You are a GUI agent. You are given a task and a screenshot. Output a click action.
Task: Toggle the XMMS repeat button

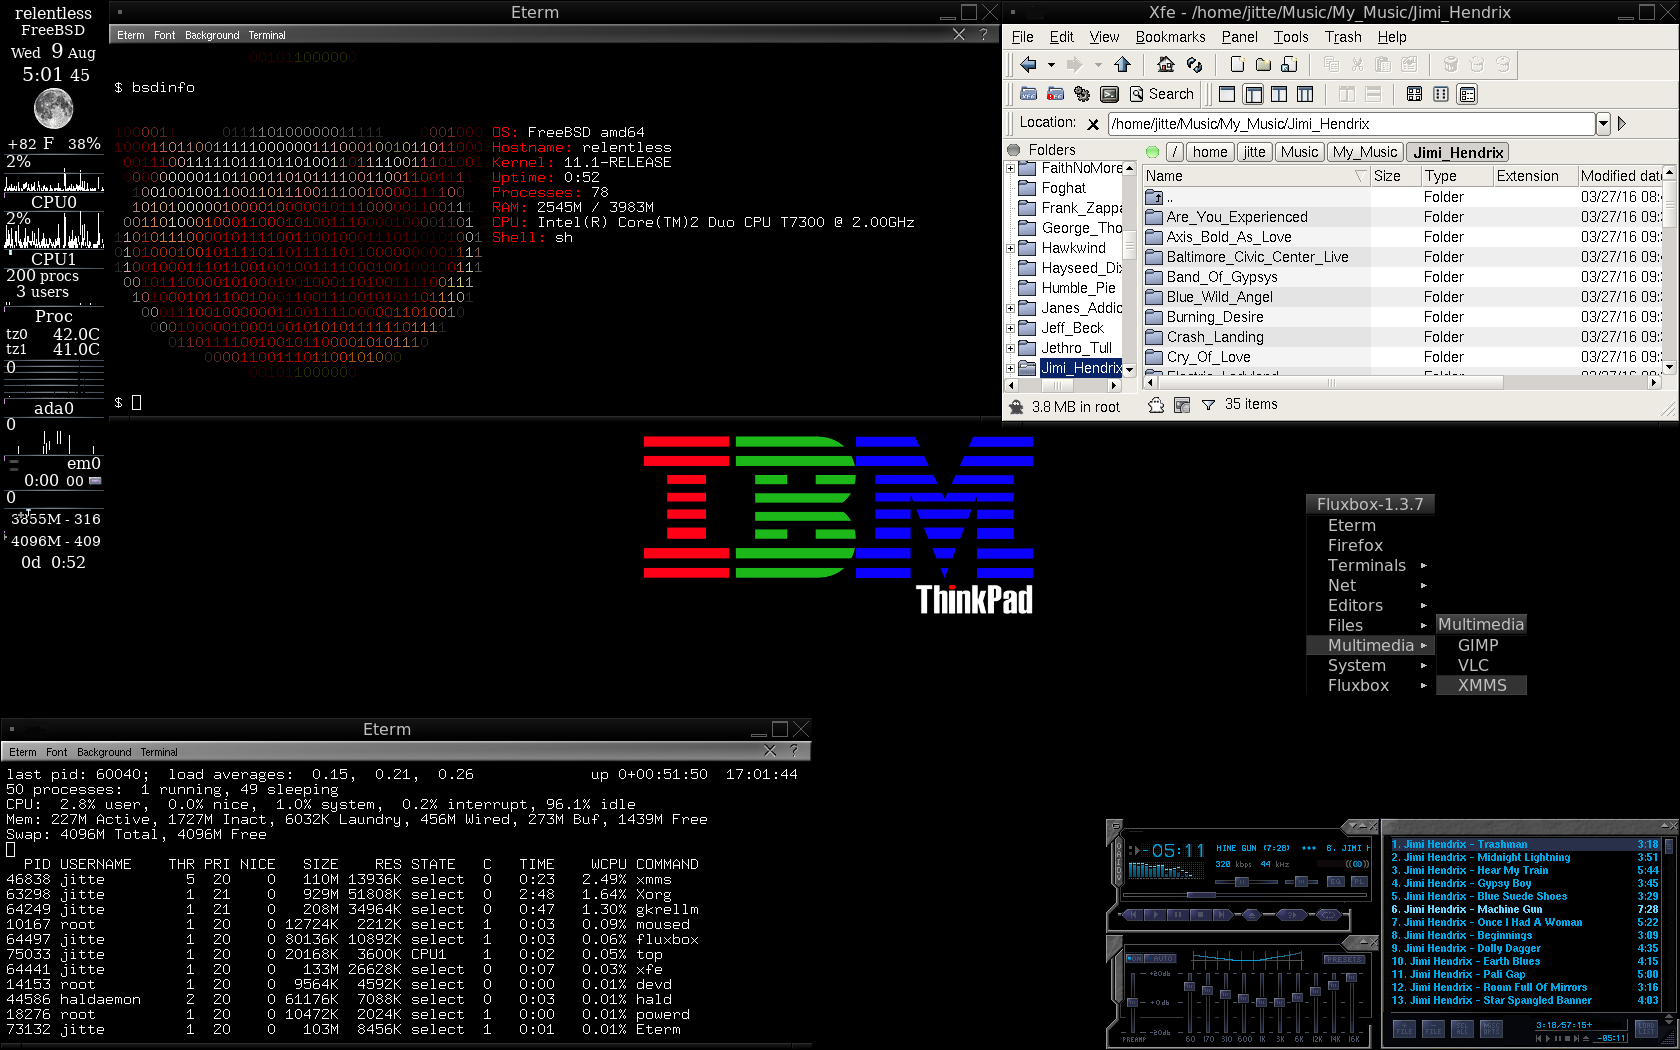click(x=1327, y=915)
